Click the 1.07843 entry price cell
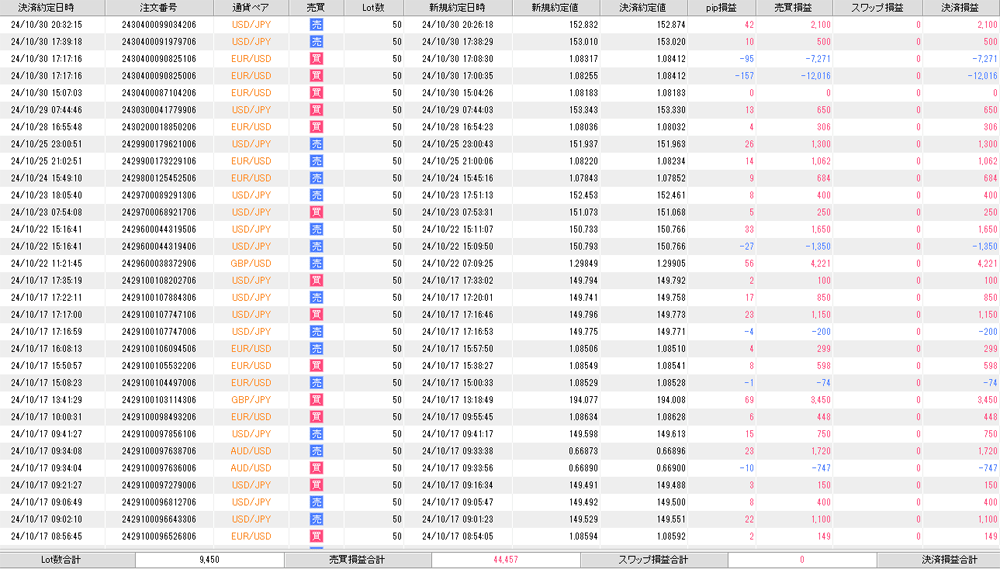Viewport: 1000px width, 569px height. point(584,179)
